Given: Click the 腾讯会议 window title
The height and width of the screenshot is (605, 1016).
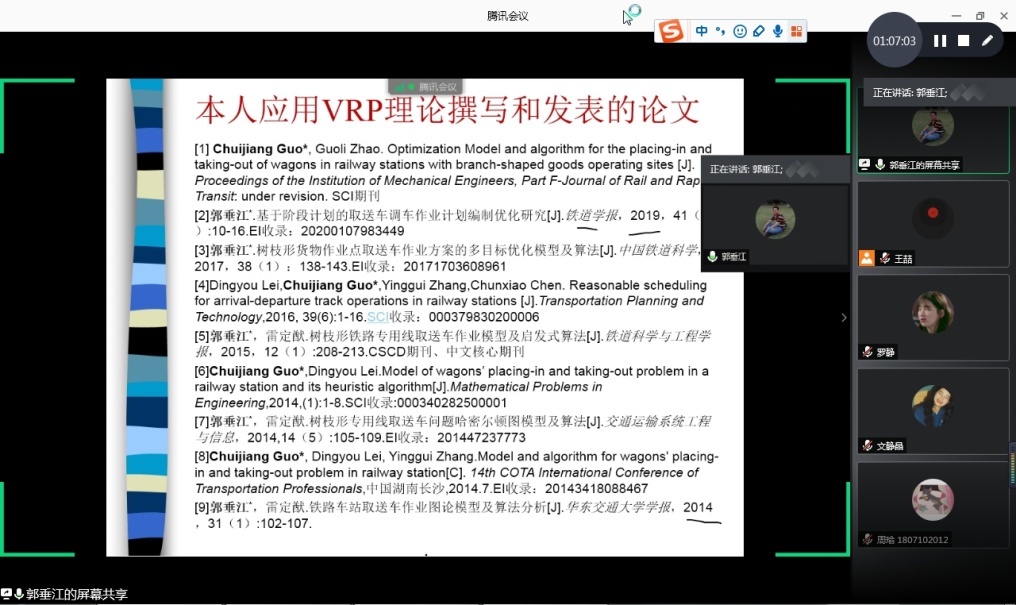Looking at the screenshot, I should point(508,16).
